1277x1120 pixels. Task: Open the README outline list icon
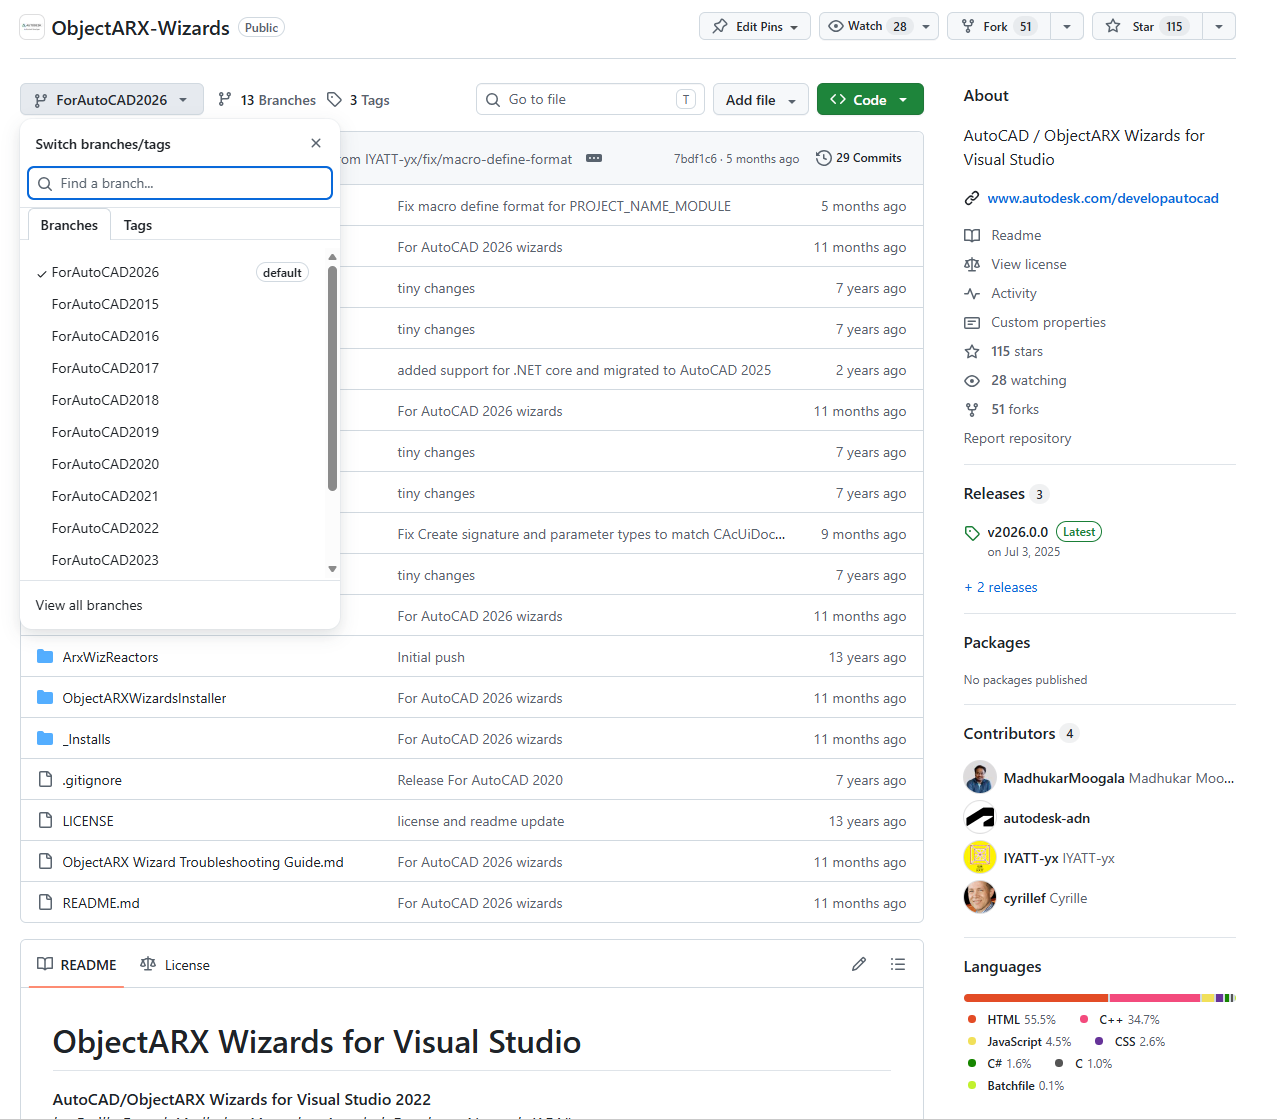click(898, 964)
